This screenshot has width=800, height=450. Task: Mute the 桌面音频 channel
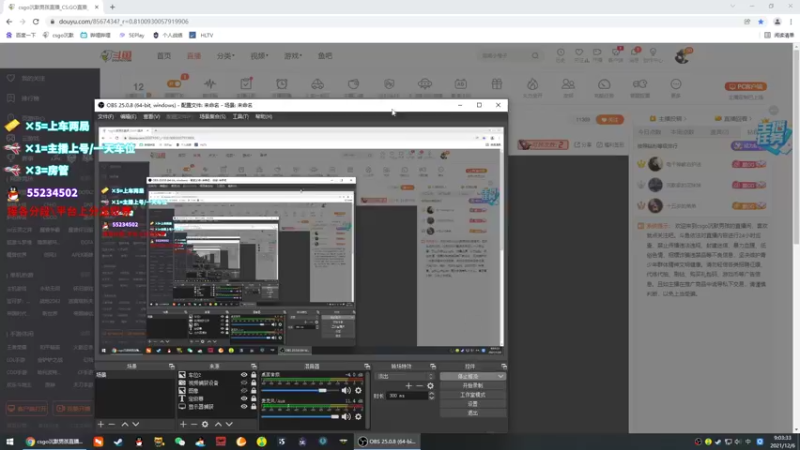346,391
